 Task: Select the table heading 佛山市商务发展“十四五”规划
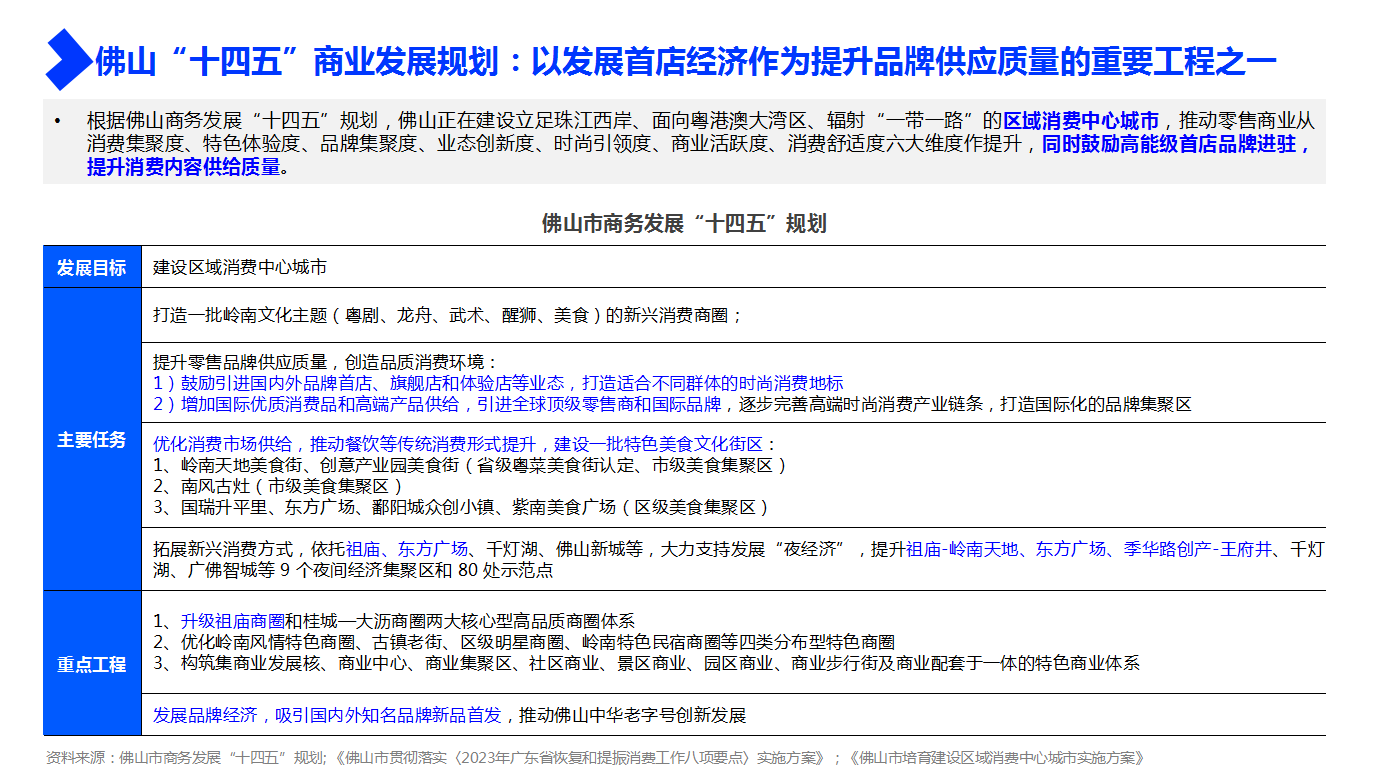[x=684, y=223]
